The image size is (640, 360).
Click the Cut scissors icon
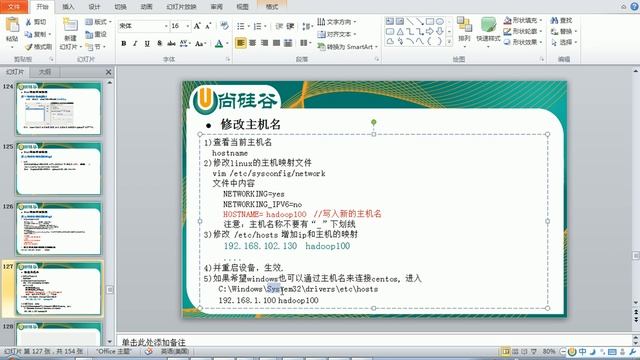(x=29, y=22)
